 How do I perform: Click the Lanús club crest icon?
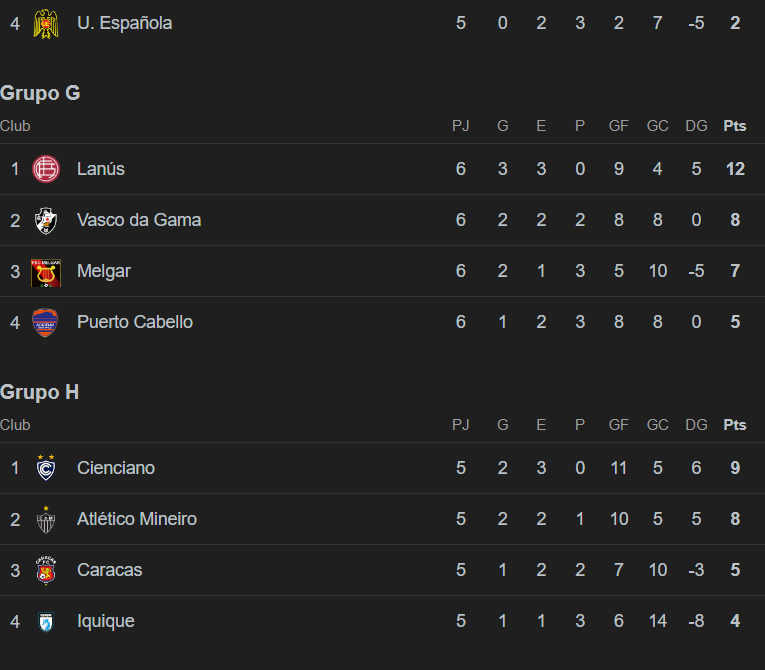(x=46, y=169)
